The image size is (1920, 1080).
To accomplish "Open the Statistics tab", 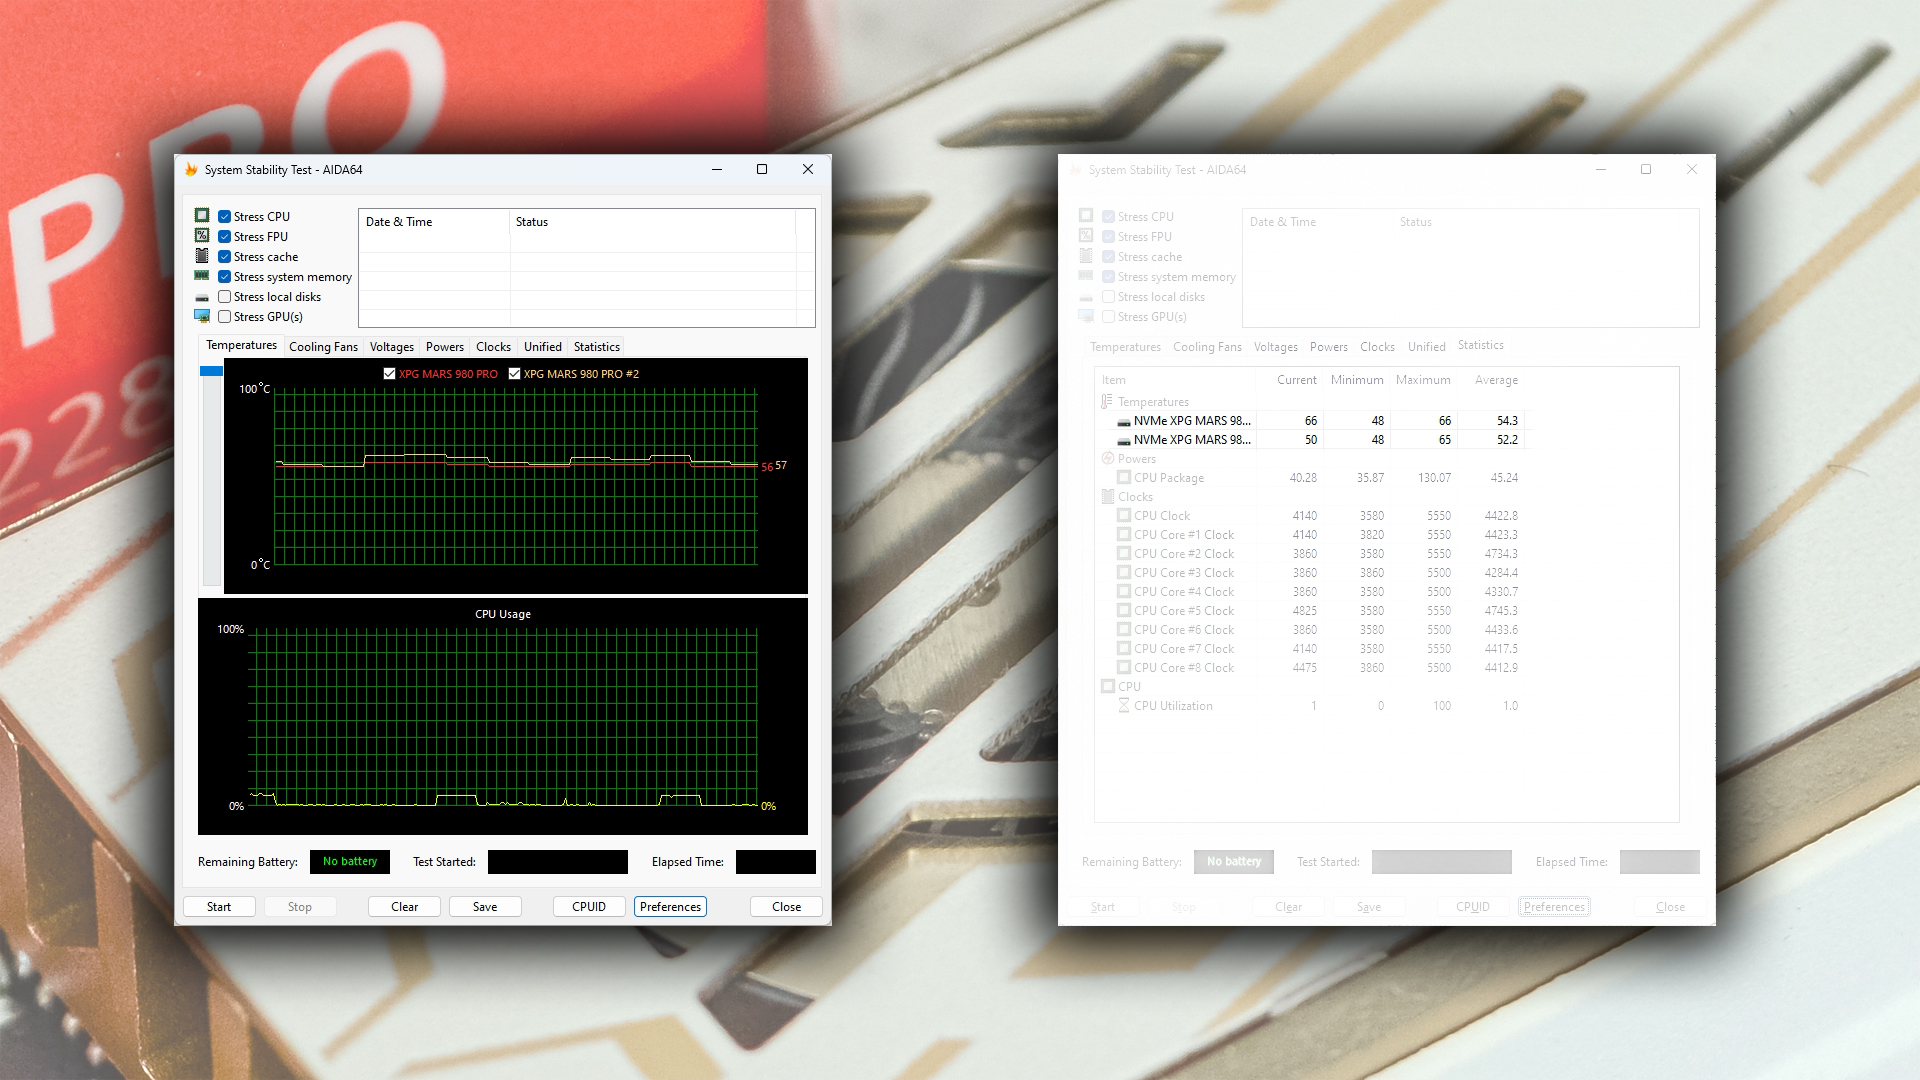I will pyautogui.click(x=596, y=347).
